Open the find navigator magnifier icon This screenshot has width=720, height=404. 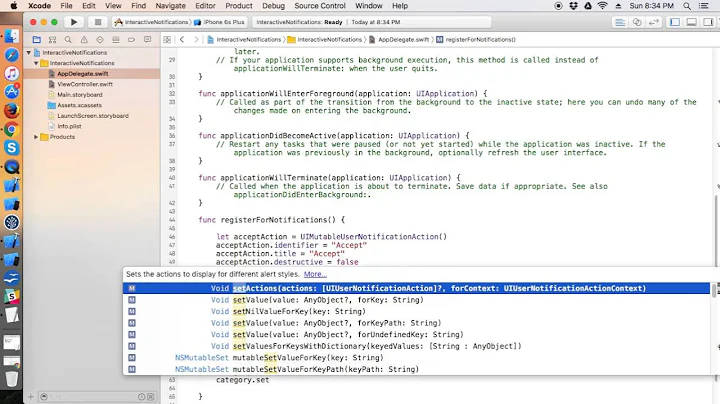[x=68, y=40]
